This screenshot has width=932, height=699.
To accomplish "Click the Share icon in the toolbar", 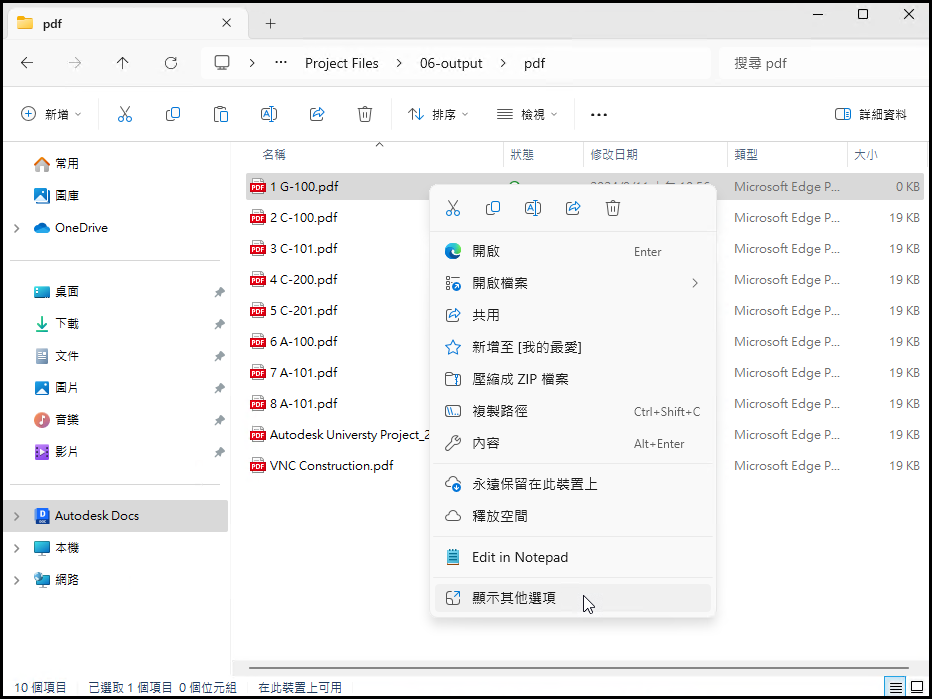I will tap(317, 114).
